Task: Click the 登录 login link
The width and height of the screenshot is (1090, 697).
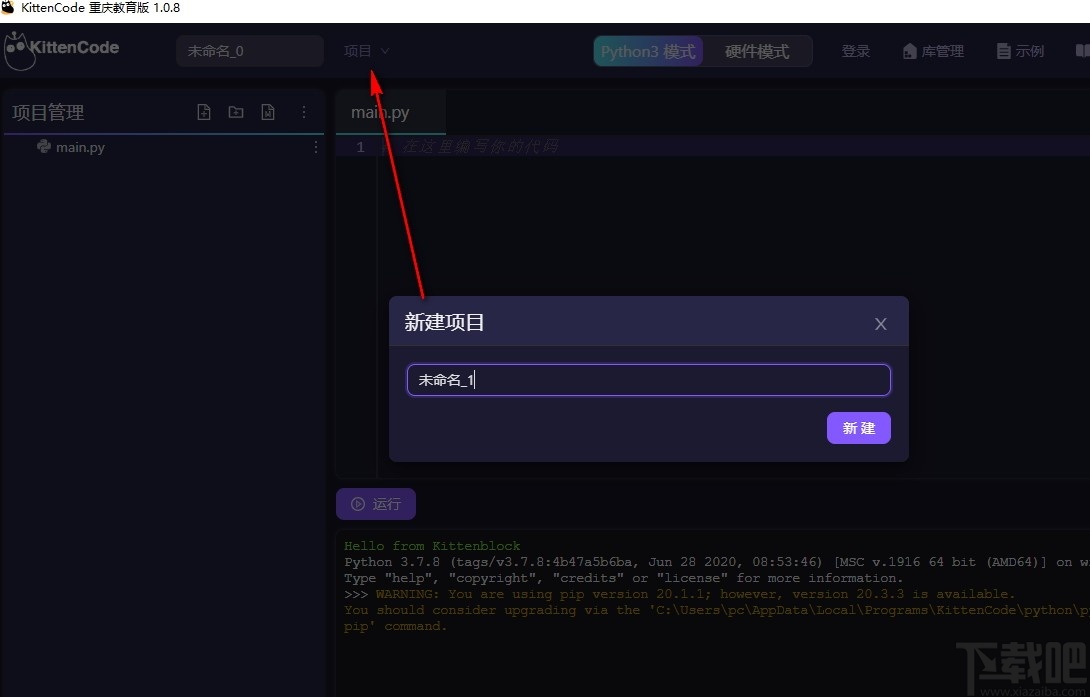Action: tap(856, 50)
